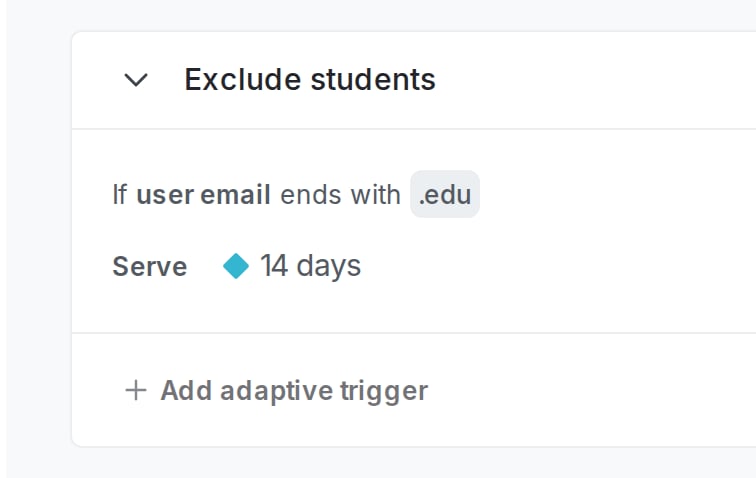Screen dimensions: 756x478
Task: Collapse the Exclude students chevron
Action: pos(136,80)
